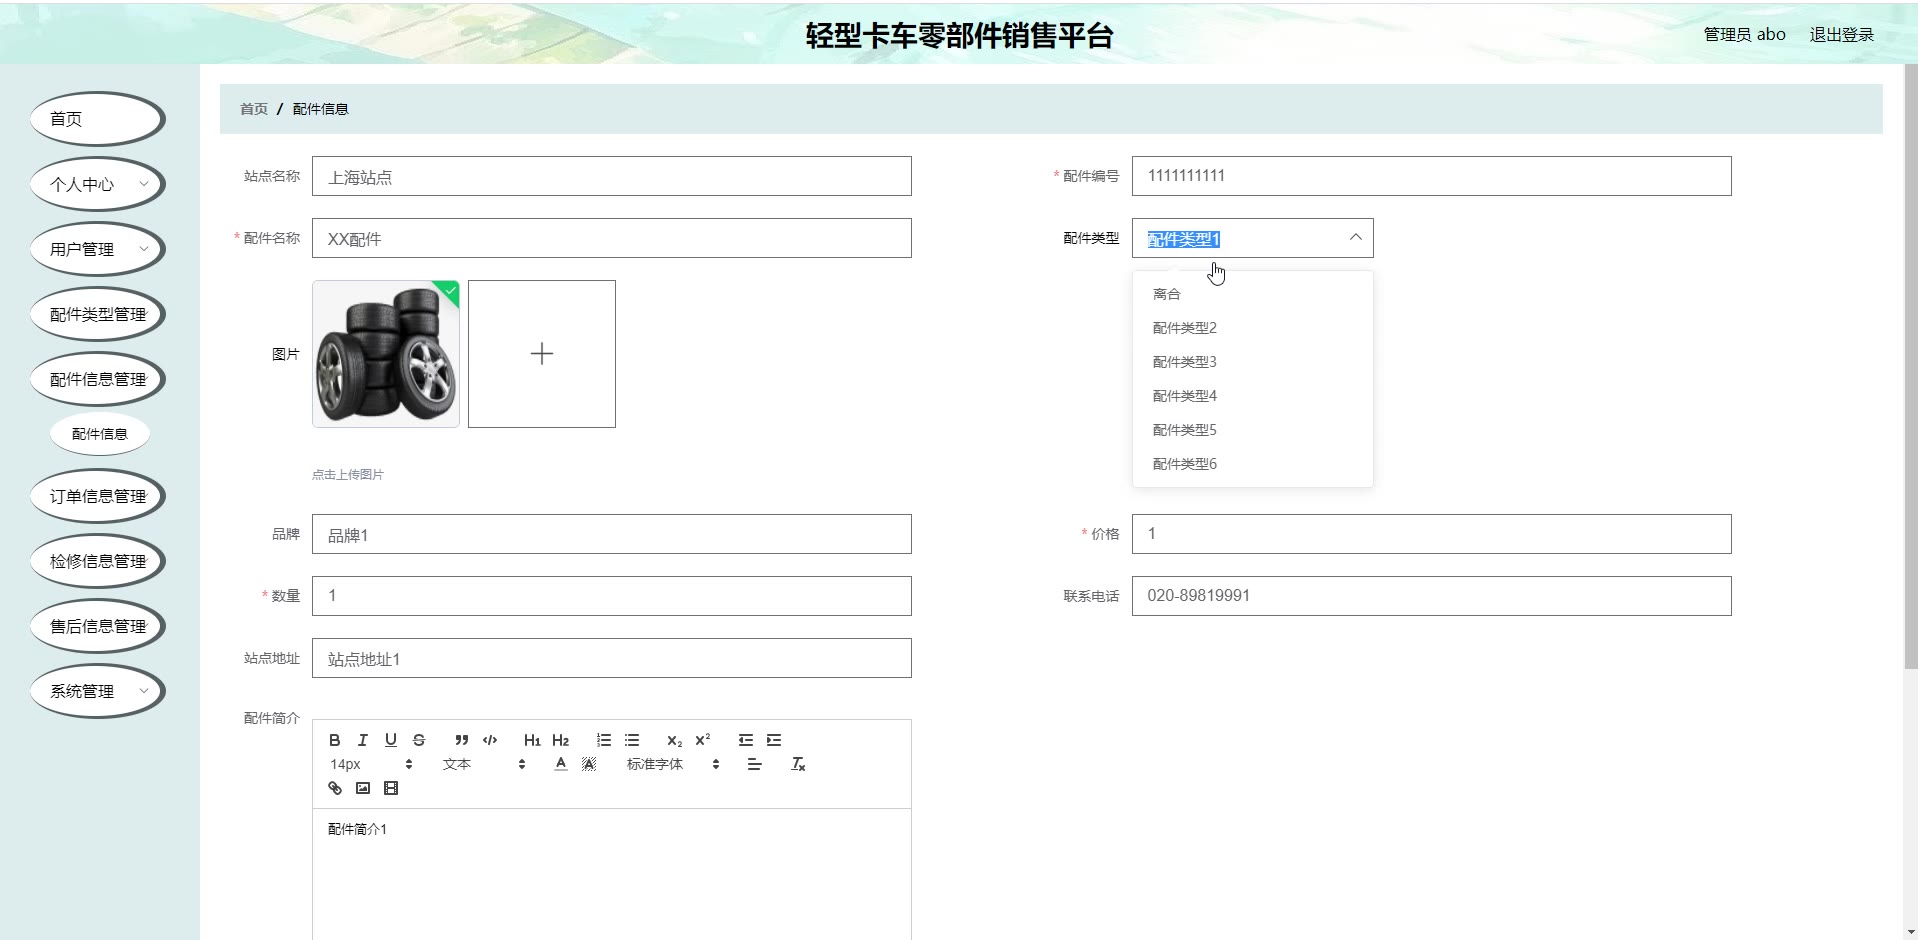Open 配件类型管理 in the sidebar
The width and height of the screenshot is (1918, 940).
pos(97,314)
